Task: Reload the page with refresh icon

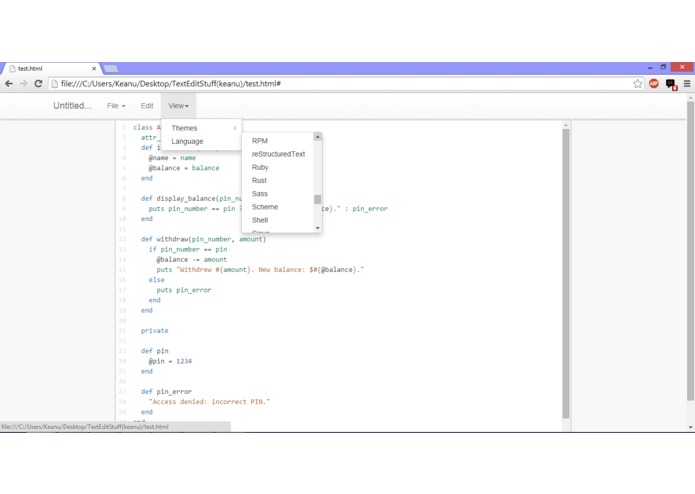Action: point(38,84)
